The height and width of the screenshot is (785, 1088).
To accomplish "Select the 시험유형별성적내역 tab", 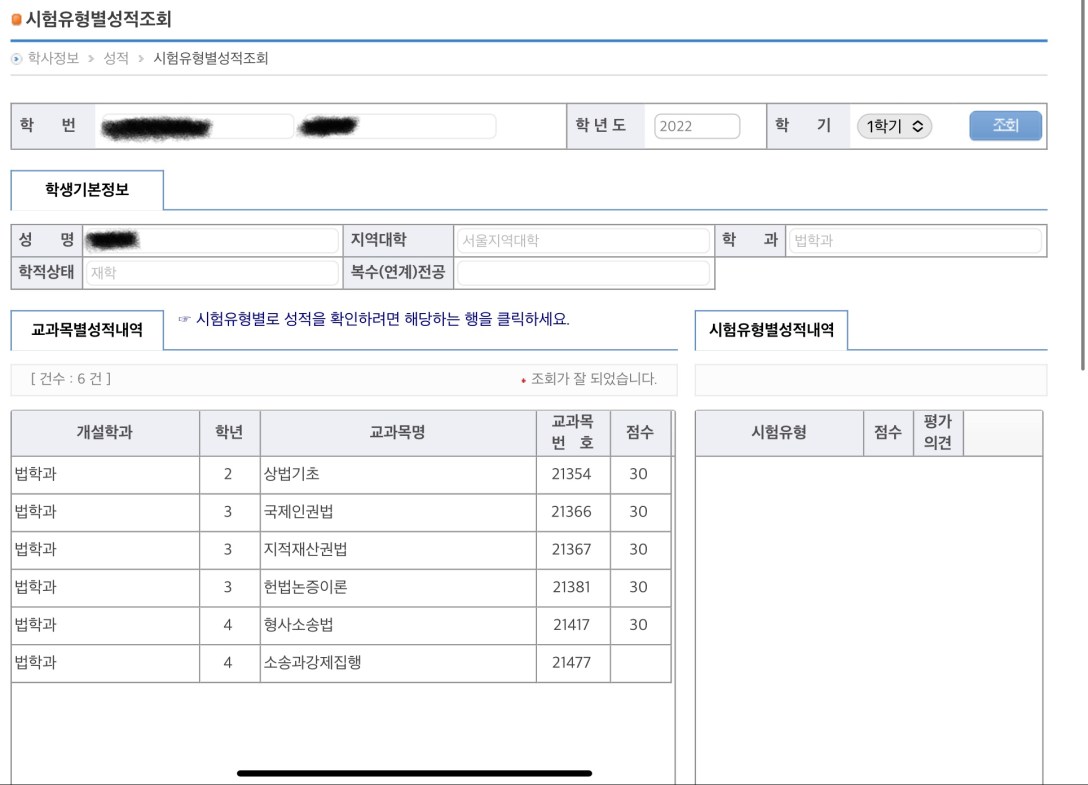I will [771, 330].
